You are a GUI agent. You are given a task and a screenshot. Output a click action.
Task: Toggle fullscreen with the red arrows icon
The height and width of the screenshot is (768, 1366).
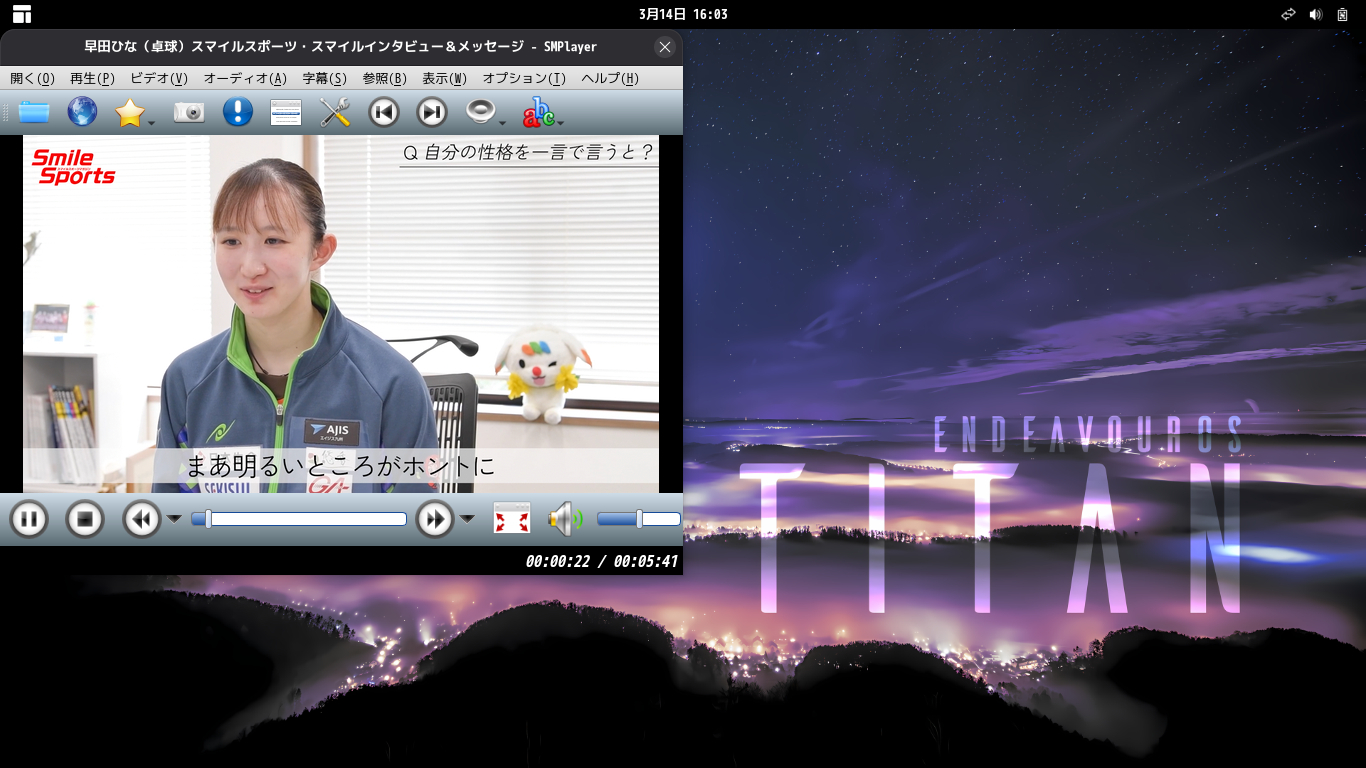click(x=512, y=518)
